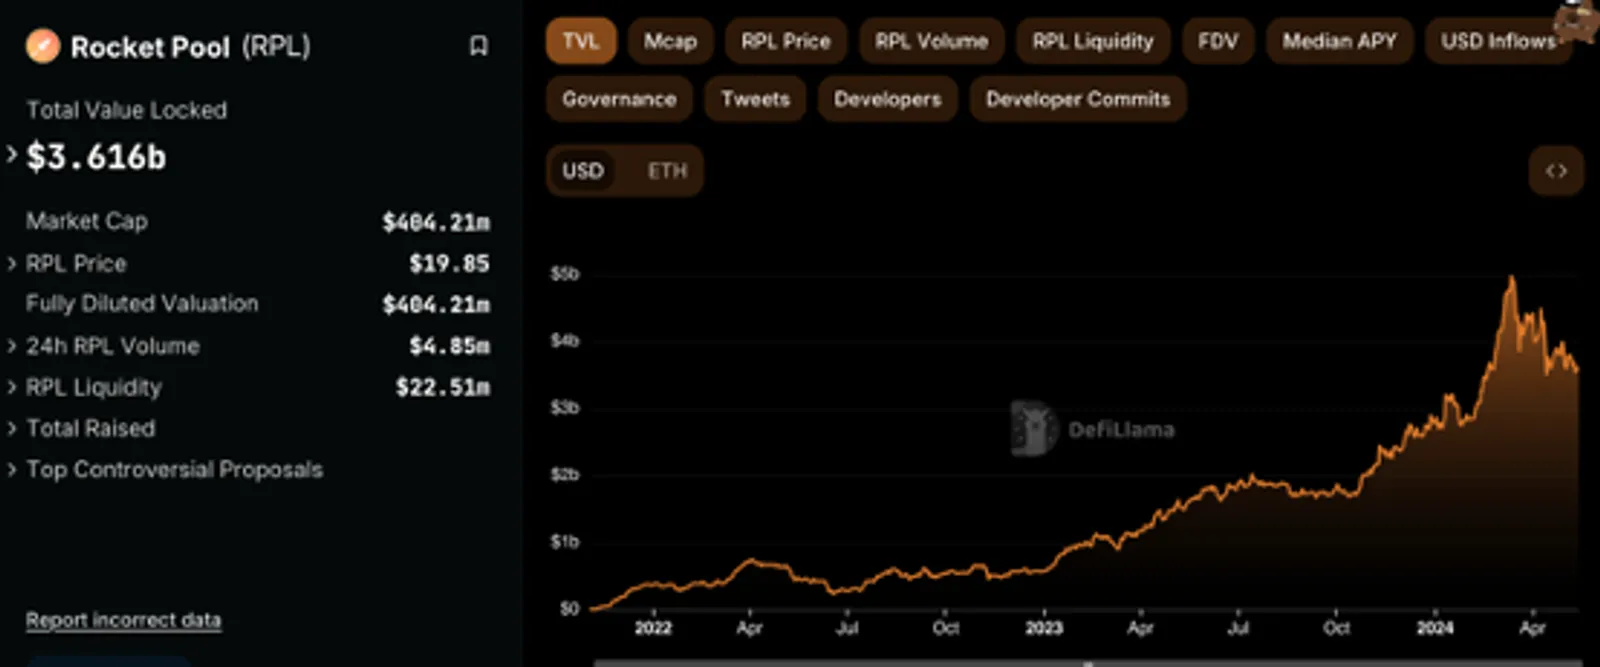Viewport: 1600px width, 667px height.
Task: Expand the 24h RPL Volume row
Action: pos(12,346)
